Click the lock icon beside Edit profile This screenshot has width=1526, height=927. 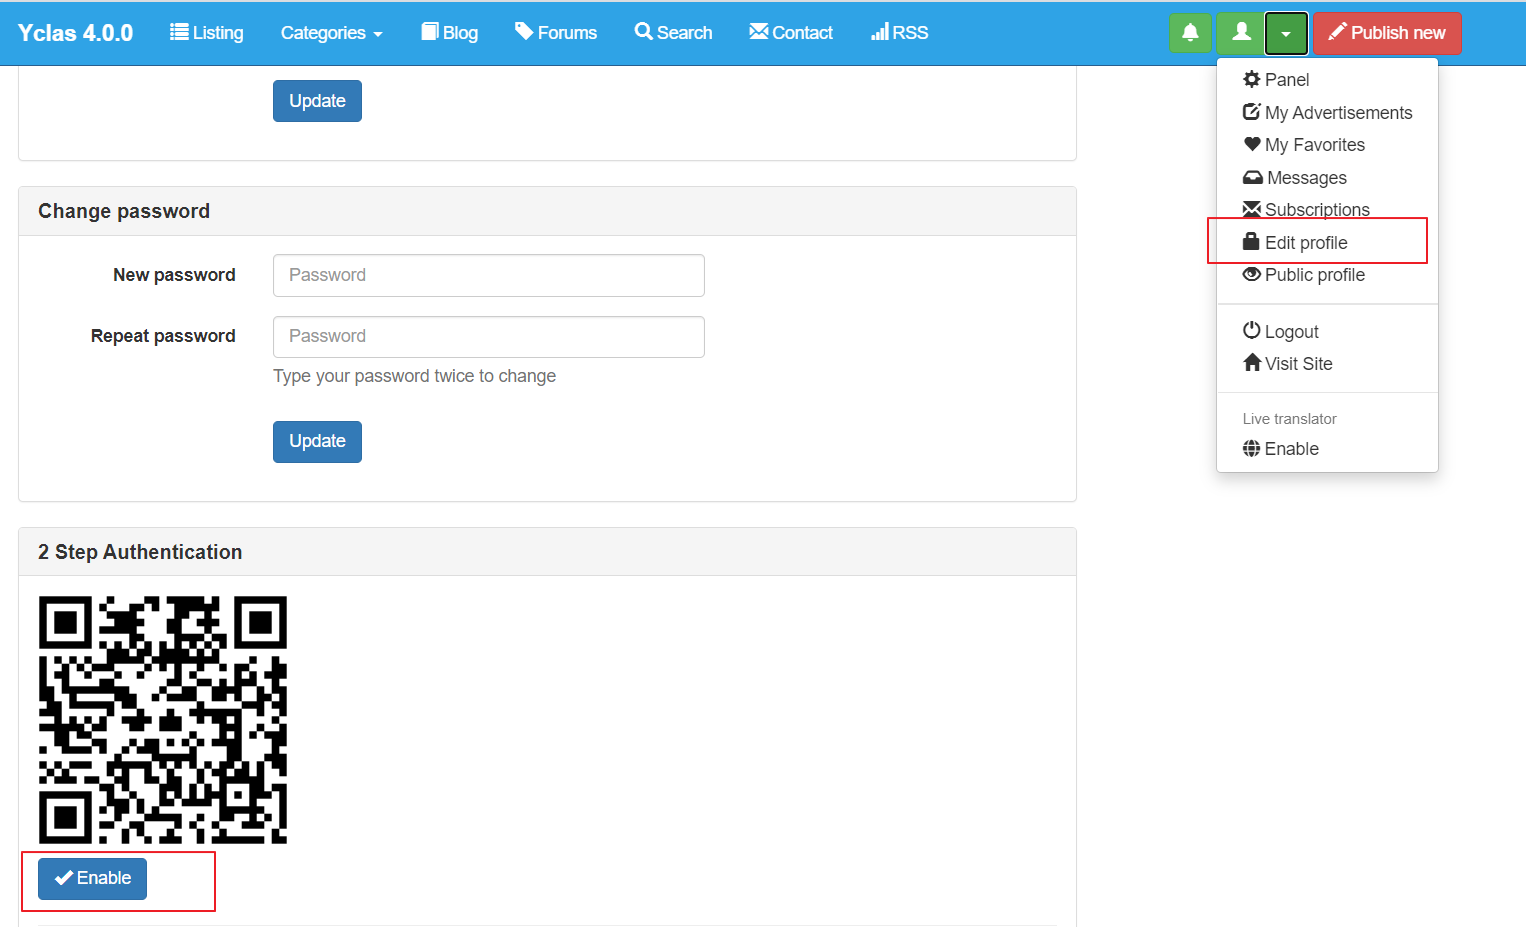[x=1251, y=241]
